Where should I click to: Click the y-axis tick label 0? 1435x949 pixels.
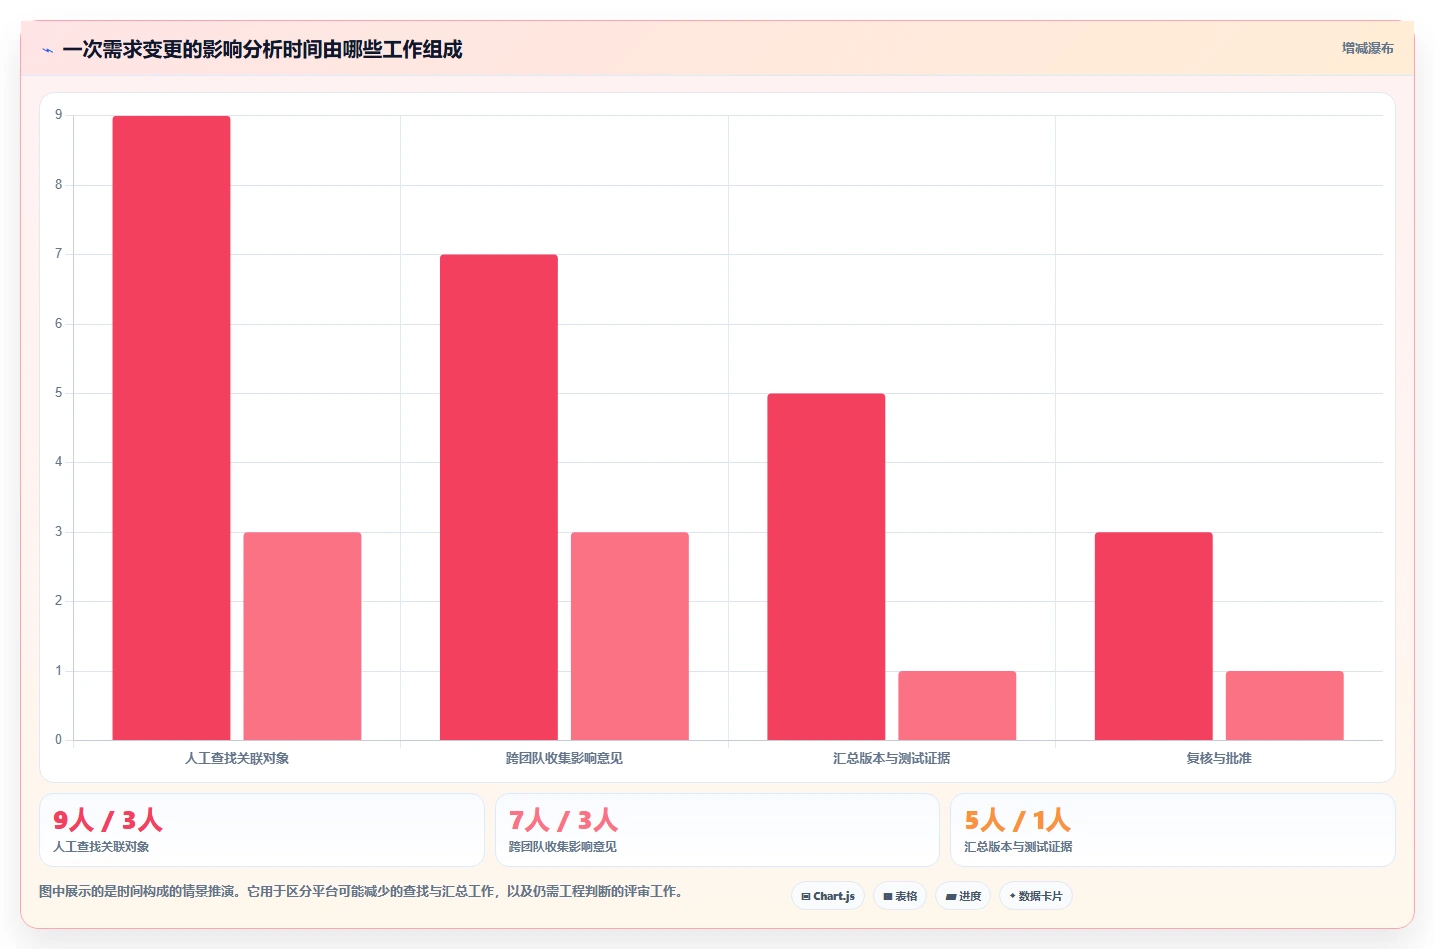(x=59, y=740)
